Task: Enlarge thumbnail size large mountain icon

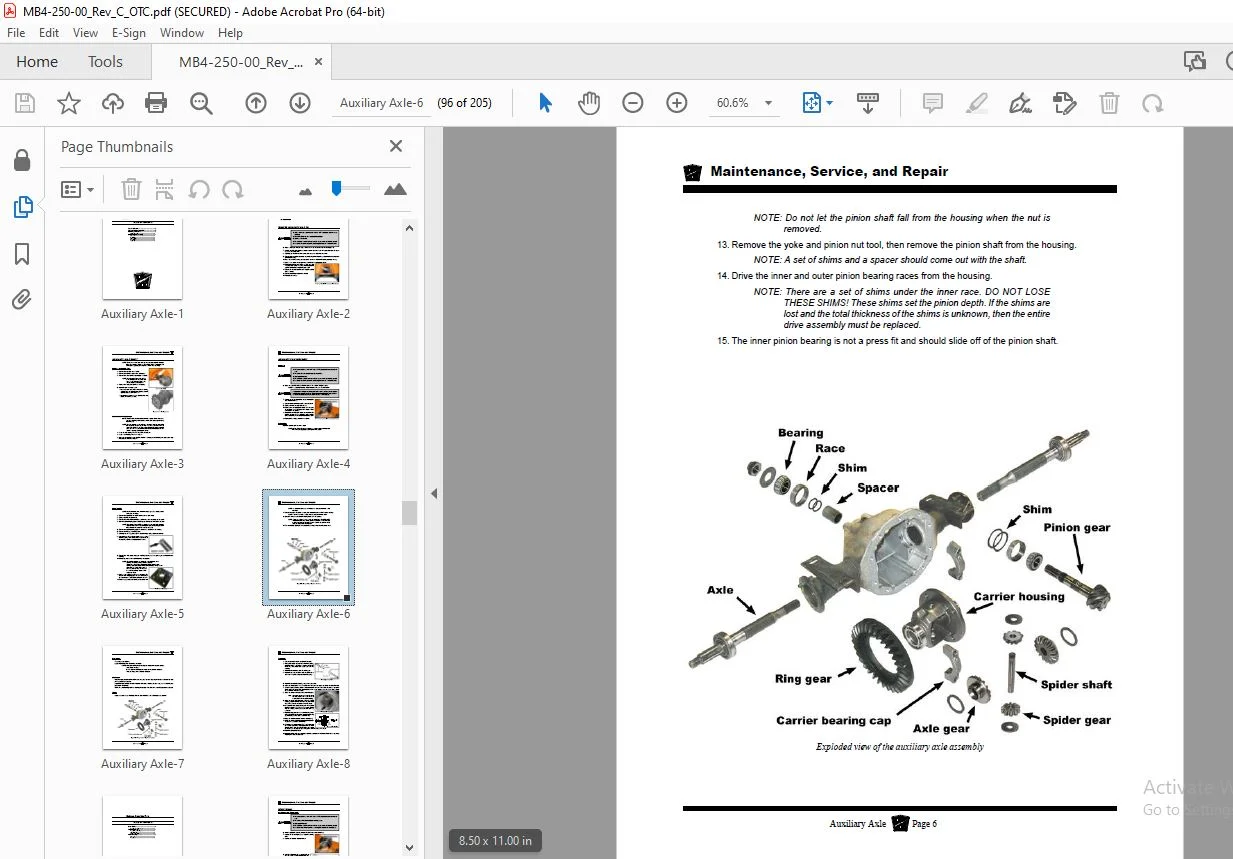Action: [x=395, y=189]
